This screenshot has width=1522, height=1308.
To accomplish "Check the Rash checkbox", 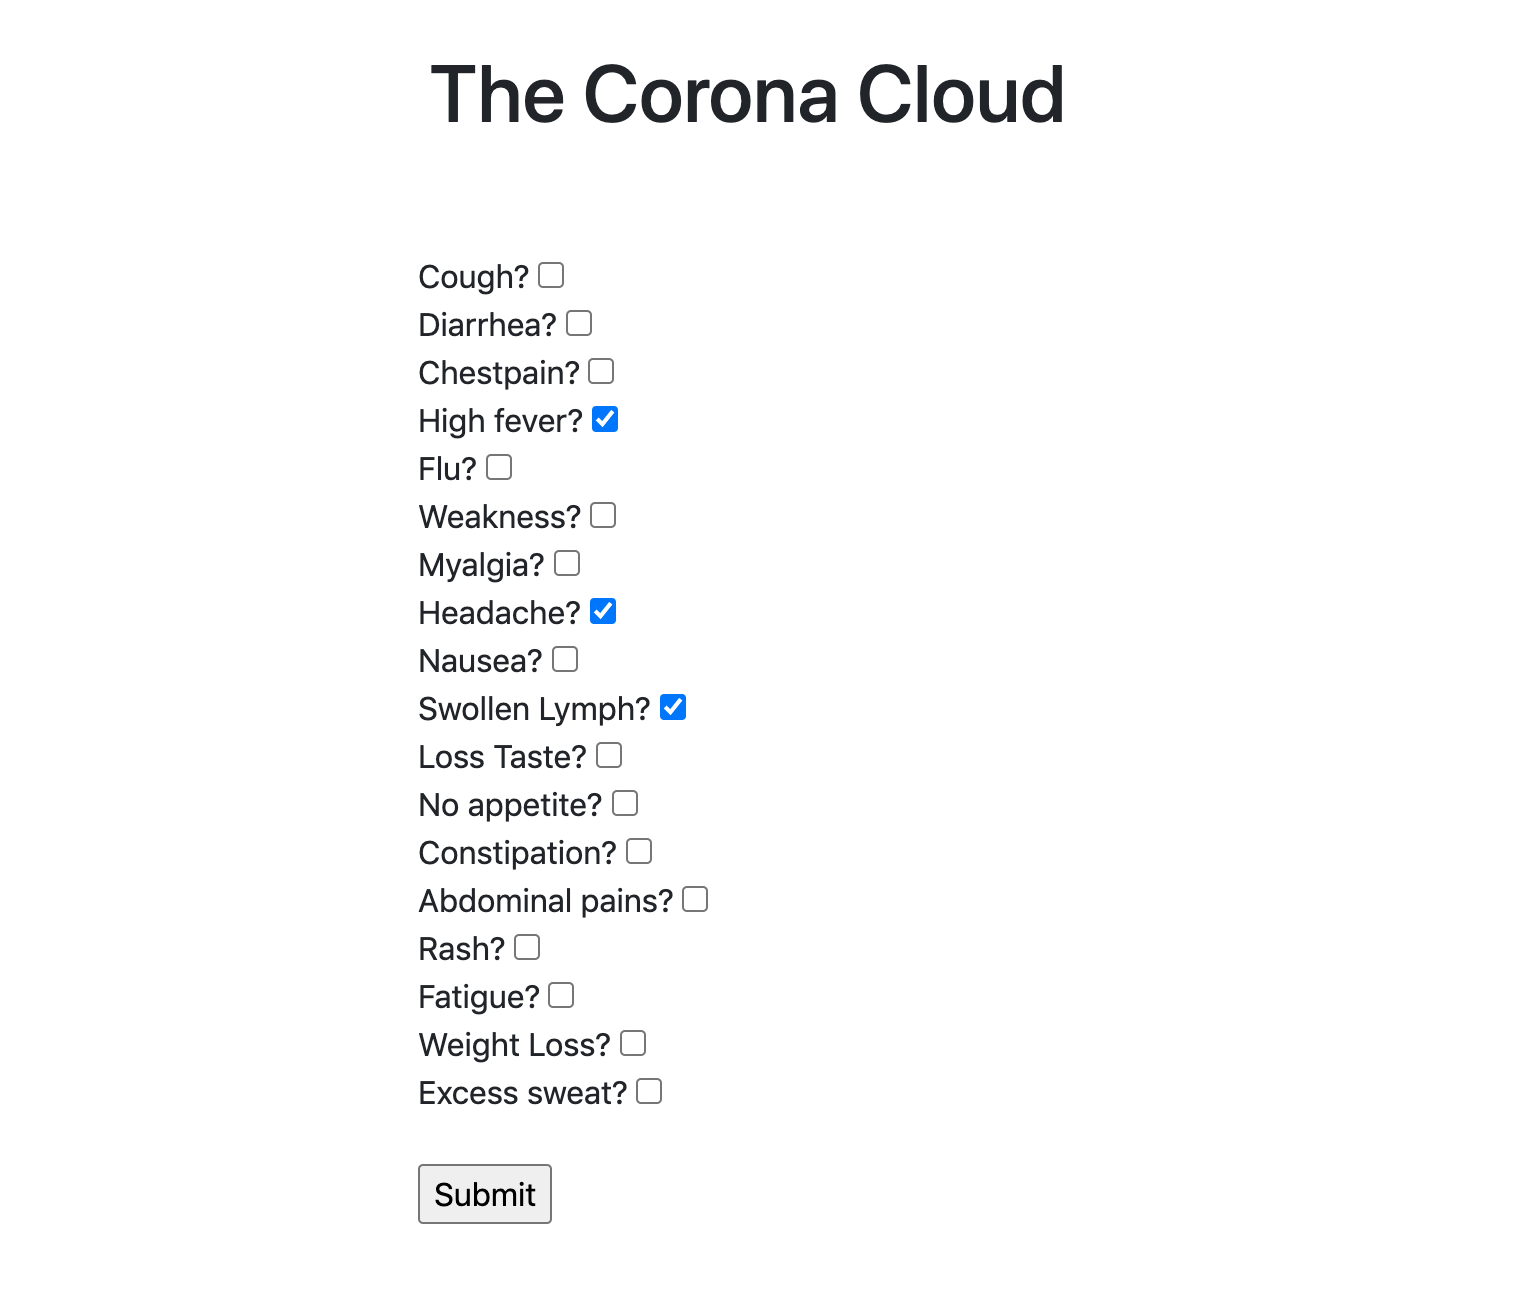I will click(x=527, y=947).
